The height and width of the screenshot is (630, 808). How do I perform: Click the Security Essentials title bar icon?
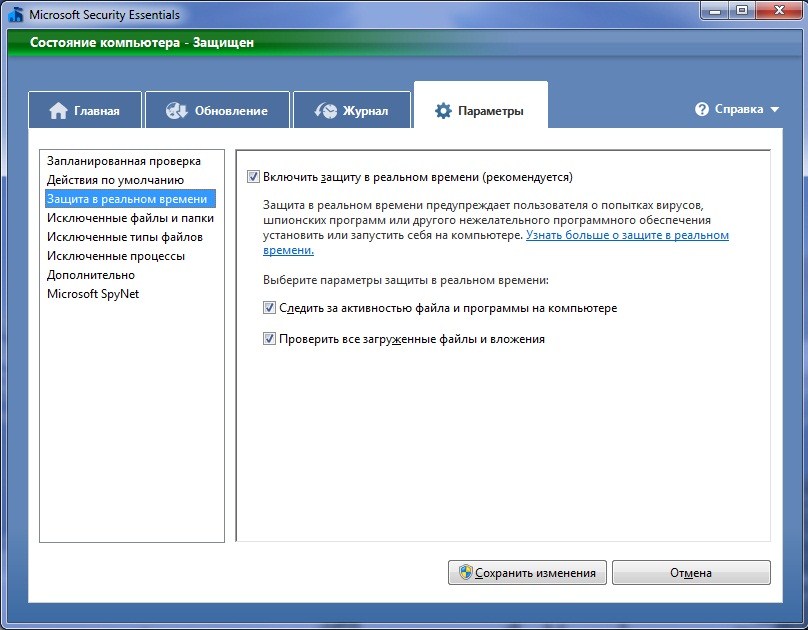[x=16, y=14]
